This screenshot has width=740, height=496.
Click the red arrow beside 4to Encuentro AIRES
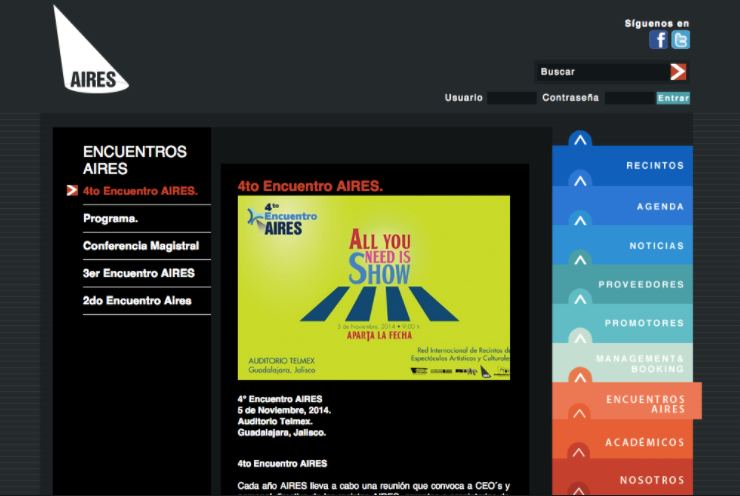coord(72,190)
